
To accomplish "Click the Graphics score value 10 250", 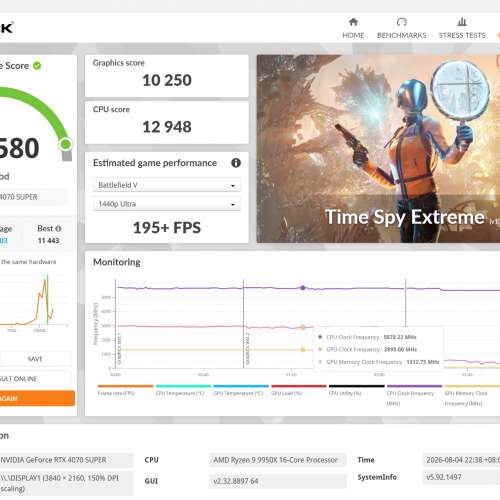I will [x=167, y=80].
